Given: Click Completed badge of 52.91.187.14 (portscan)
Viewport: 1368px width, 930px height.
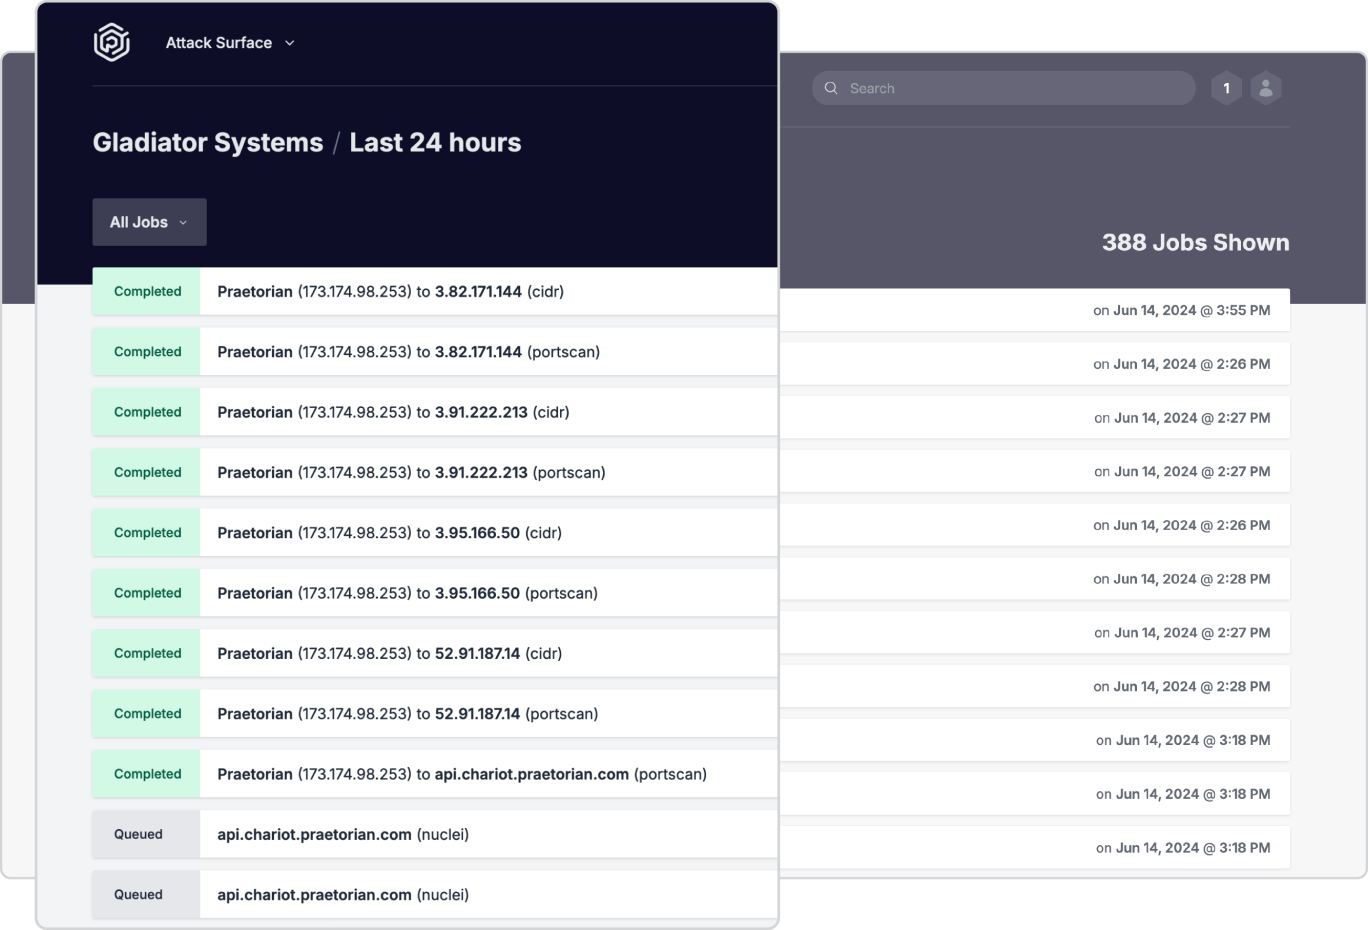Looking at the screenshot, I should tap(147, 714).
